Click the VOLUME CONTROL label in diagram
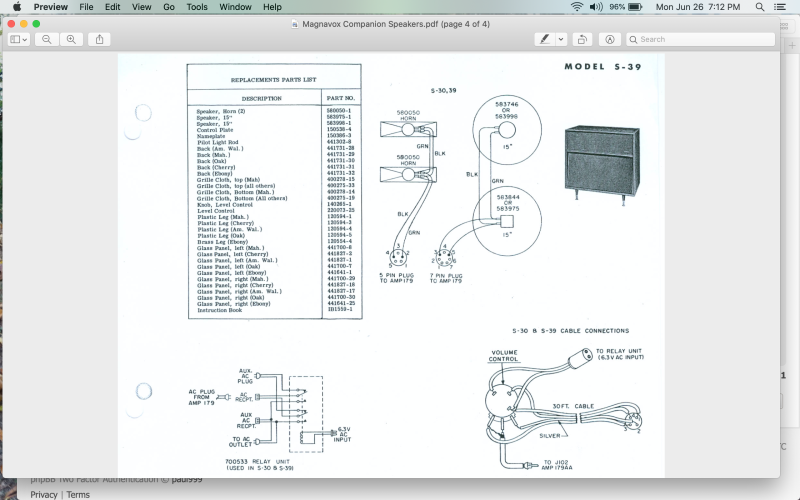This screenshot has height=500, width=800. (x=504, y=356)
